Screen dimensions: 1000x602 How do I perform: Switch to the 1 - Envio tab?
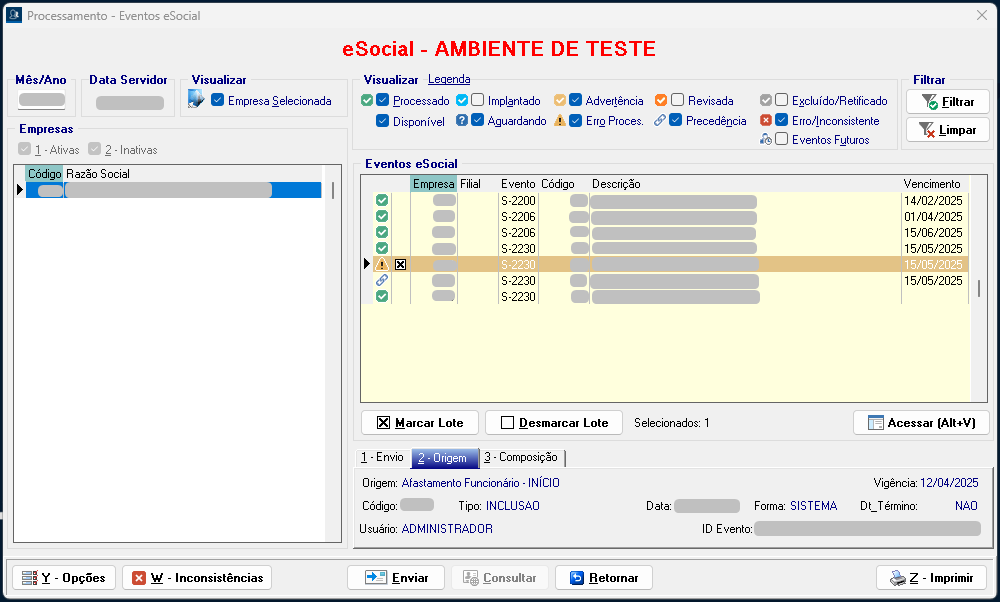tap(382, 457)
